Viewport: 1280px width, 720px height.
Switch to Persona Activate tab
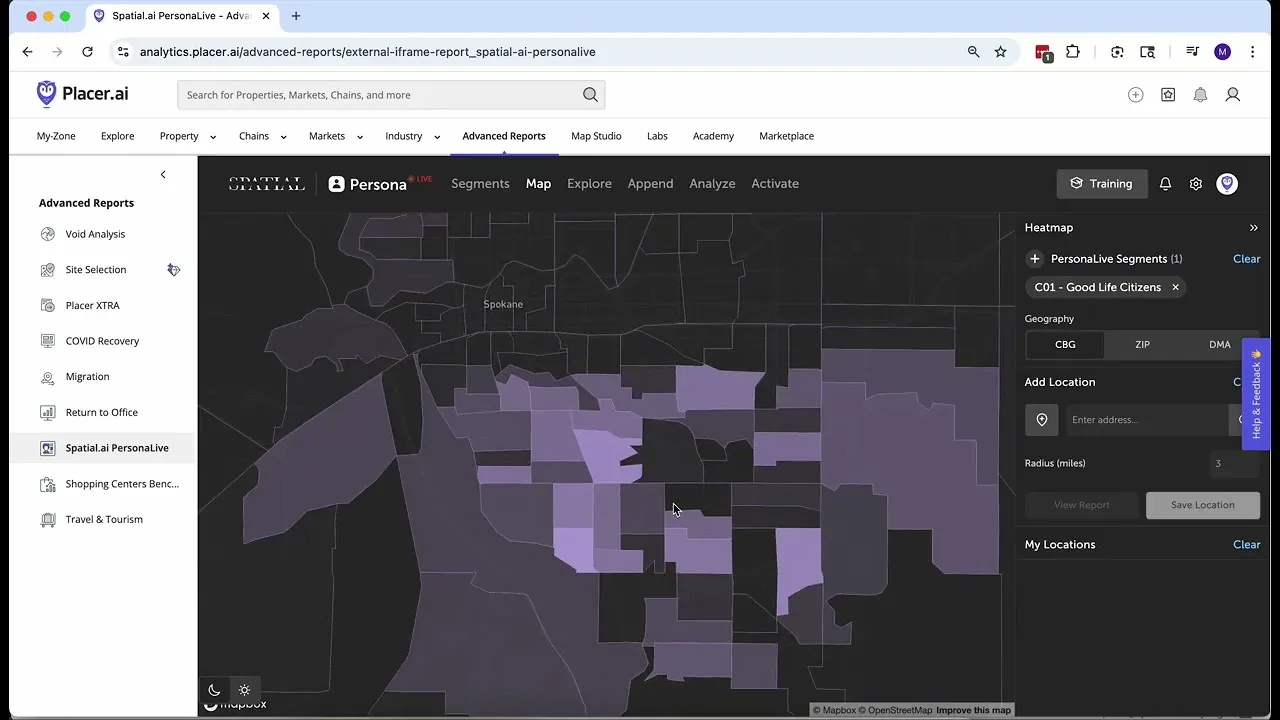(x=775, y=184)
